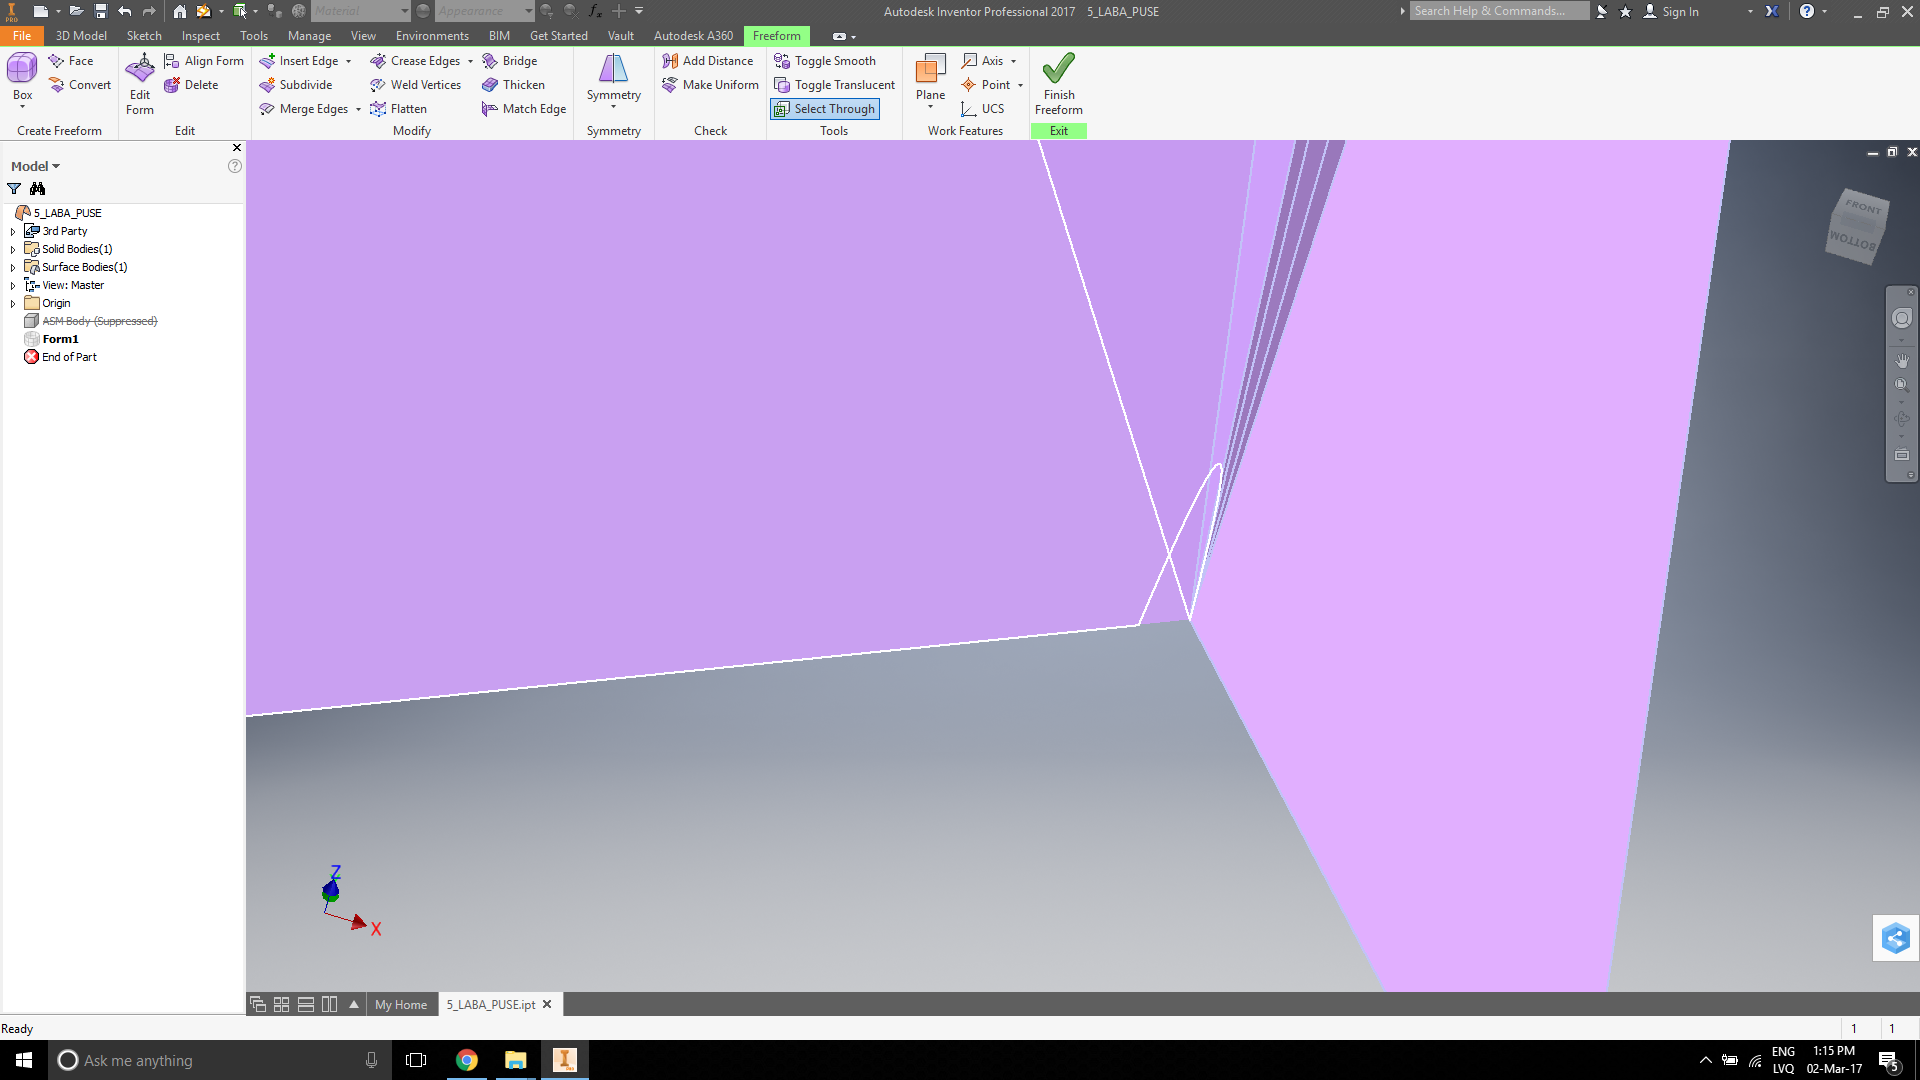Switch to the Inspect ribbon tab
The image size is (1920, 1080).
point(200,35)
